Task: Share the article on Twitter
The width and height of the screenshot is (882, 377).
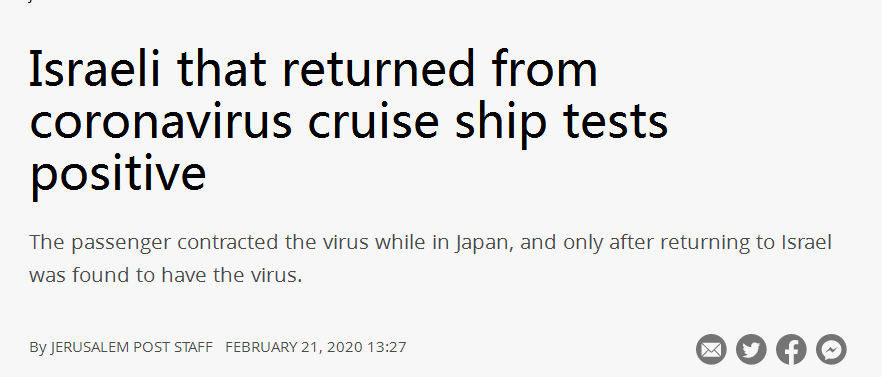Action: (751, 349)
